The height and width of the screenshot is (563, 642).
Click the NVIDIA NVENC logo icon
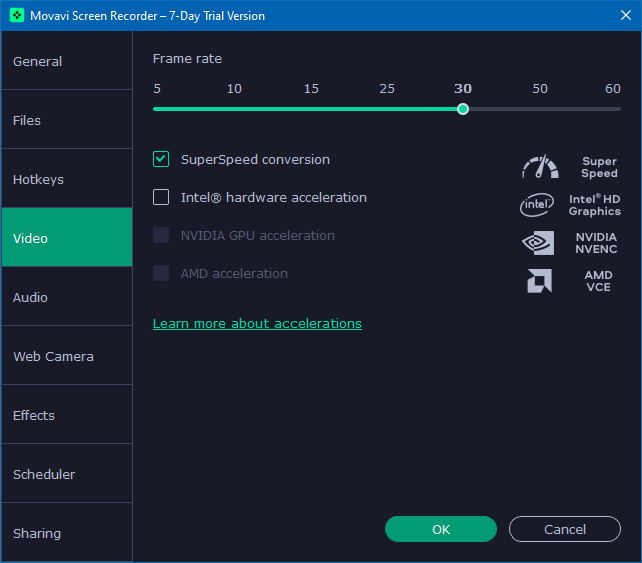coord(538,243)
